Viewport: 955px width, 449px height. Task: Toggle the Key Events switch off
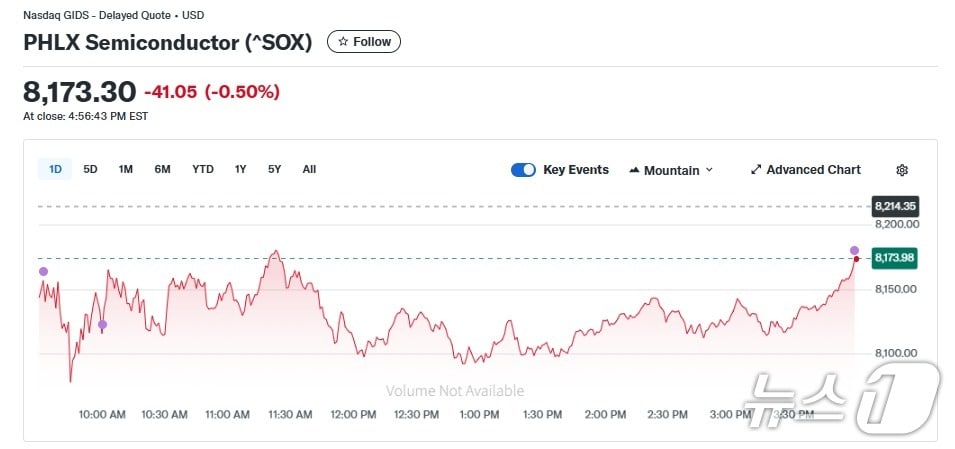click(523, 170)
